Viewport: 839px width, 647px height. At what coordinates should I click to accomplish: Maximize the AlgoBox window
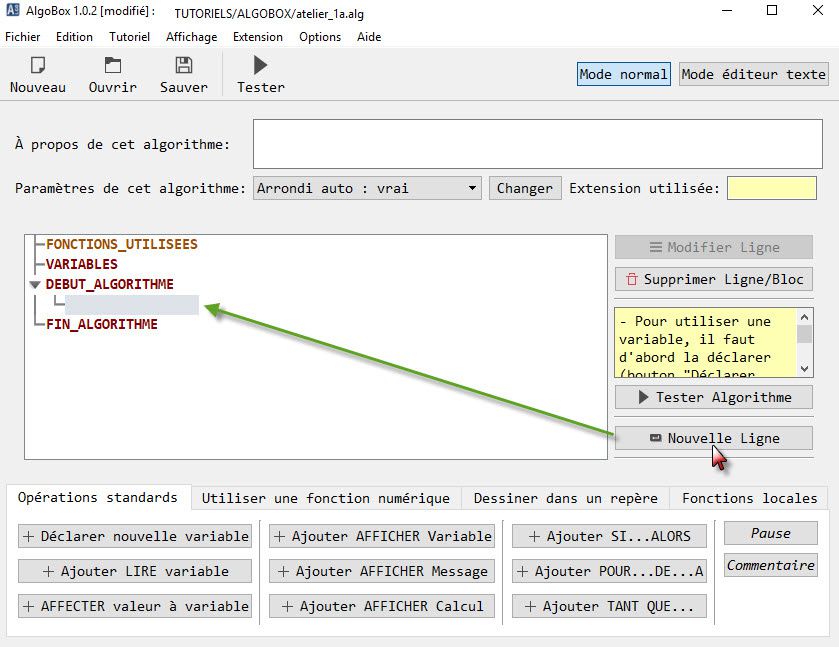772,11
